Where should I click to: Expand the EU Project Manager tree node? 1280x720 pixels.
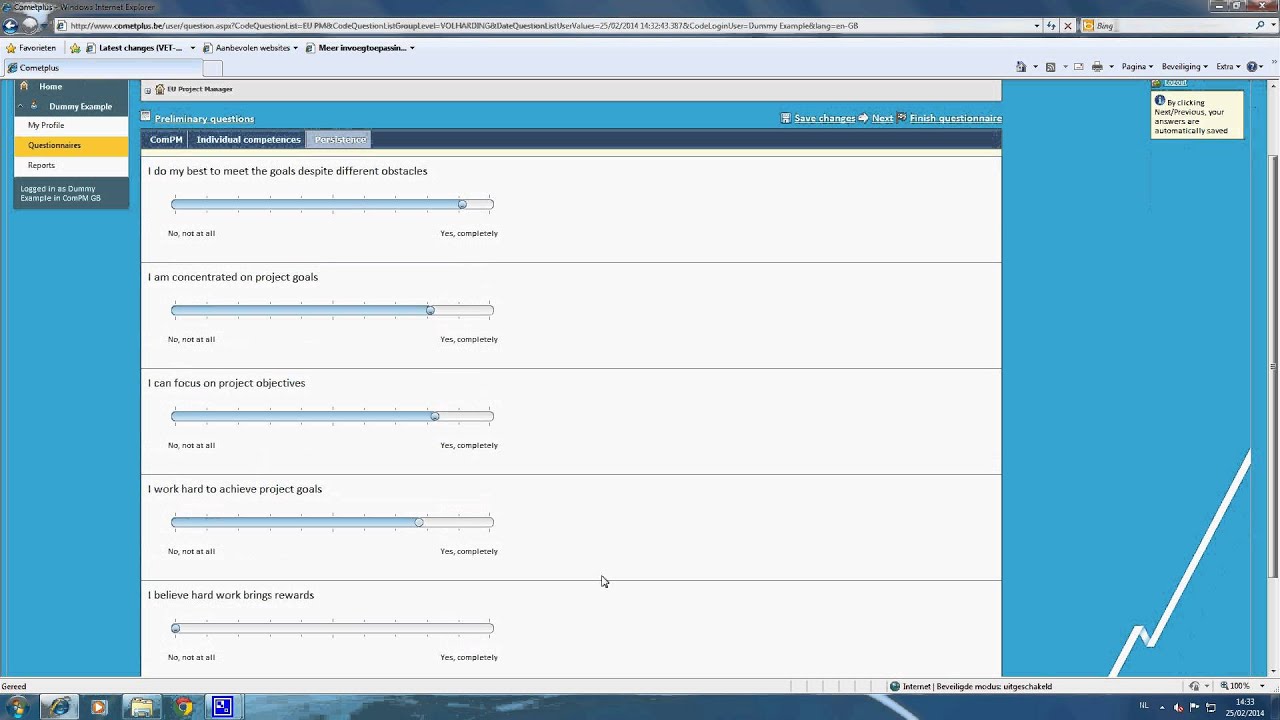pos(148,90)
